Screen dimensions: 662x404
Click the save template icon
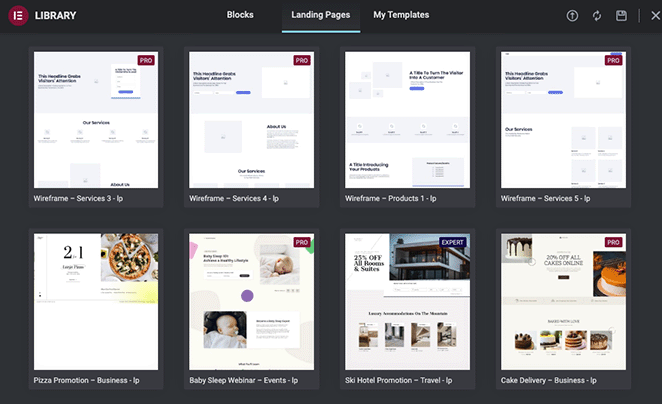[x=621, y=16]
